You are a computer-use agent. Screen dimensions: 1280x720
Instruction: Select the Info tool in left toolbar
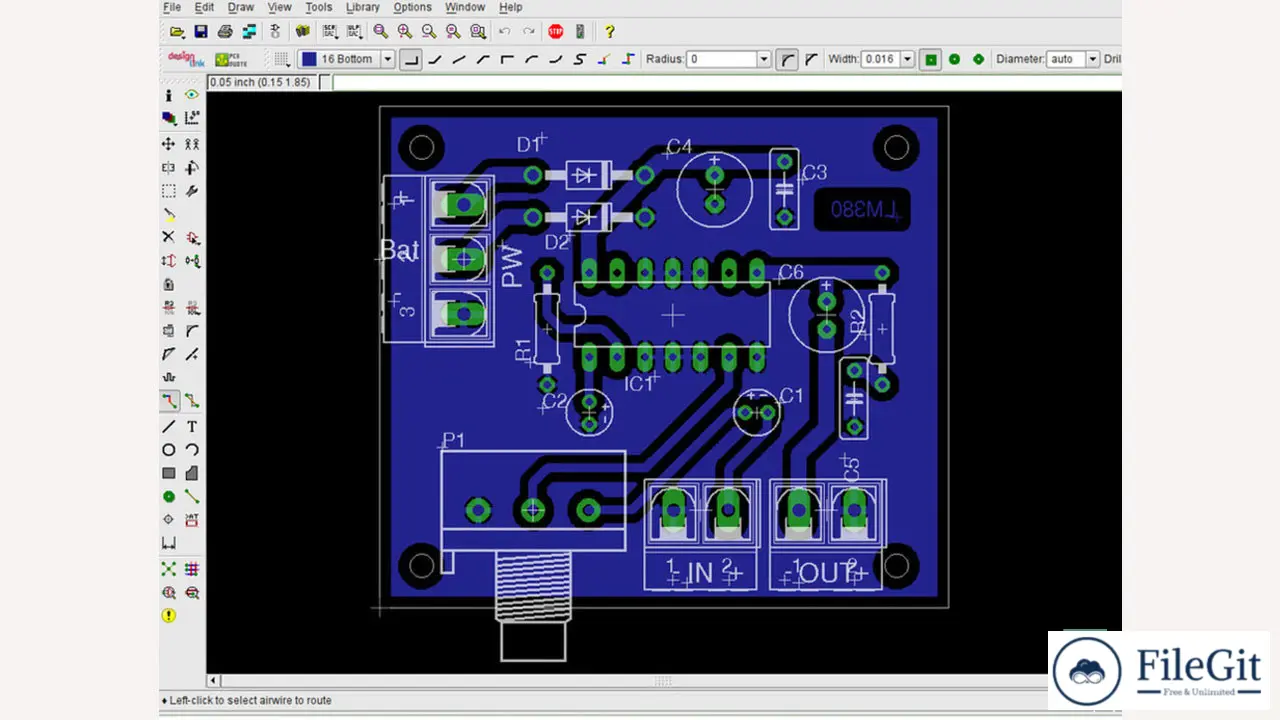tap(168, 95)
